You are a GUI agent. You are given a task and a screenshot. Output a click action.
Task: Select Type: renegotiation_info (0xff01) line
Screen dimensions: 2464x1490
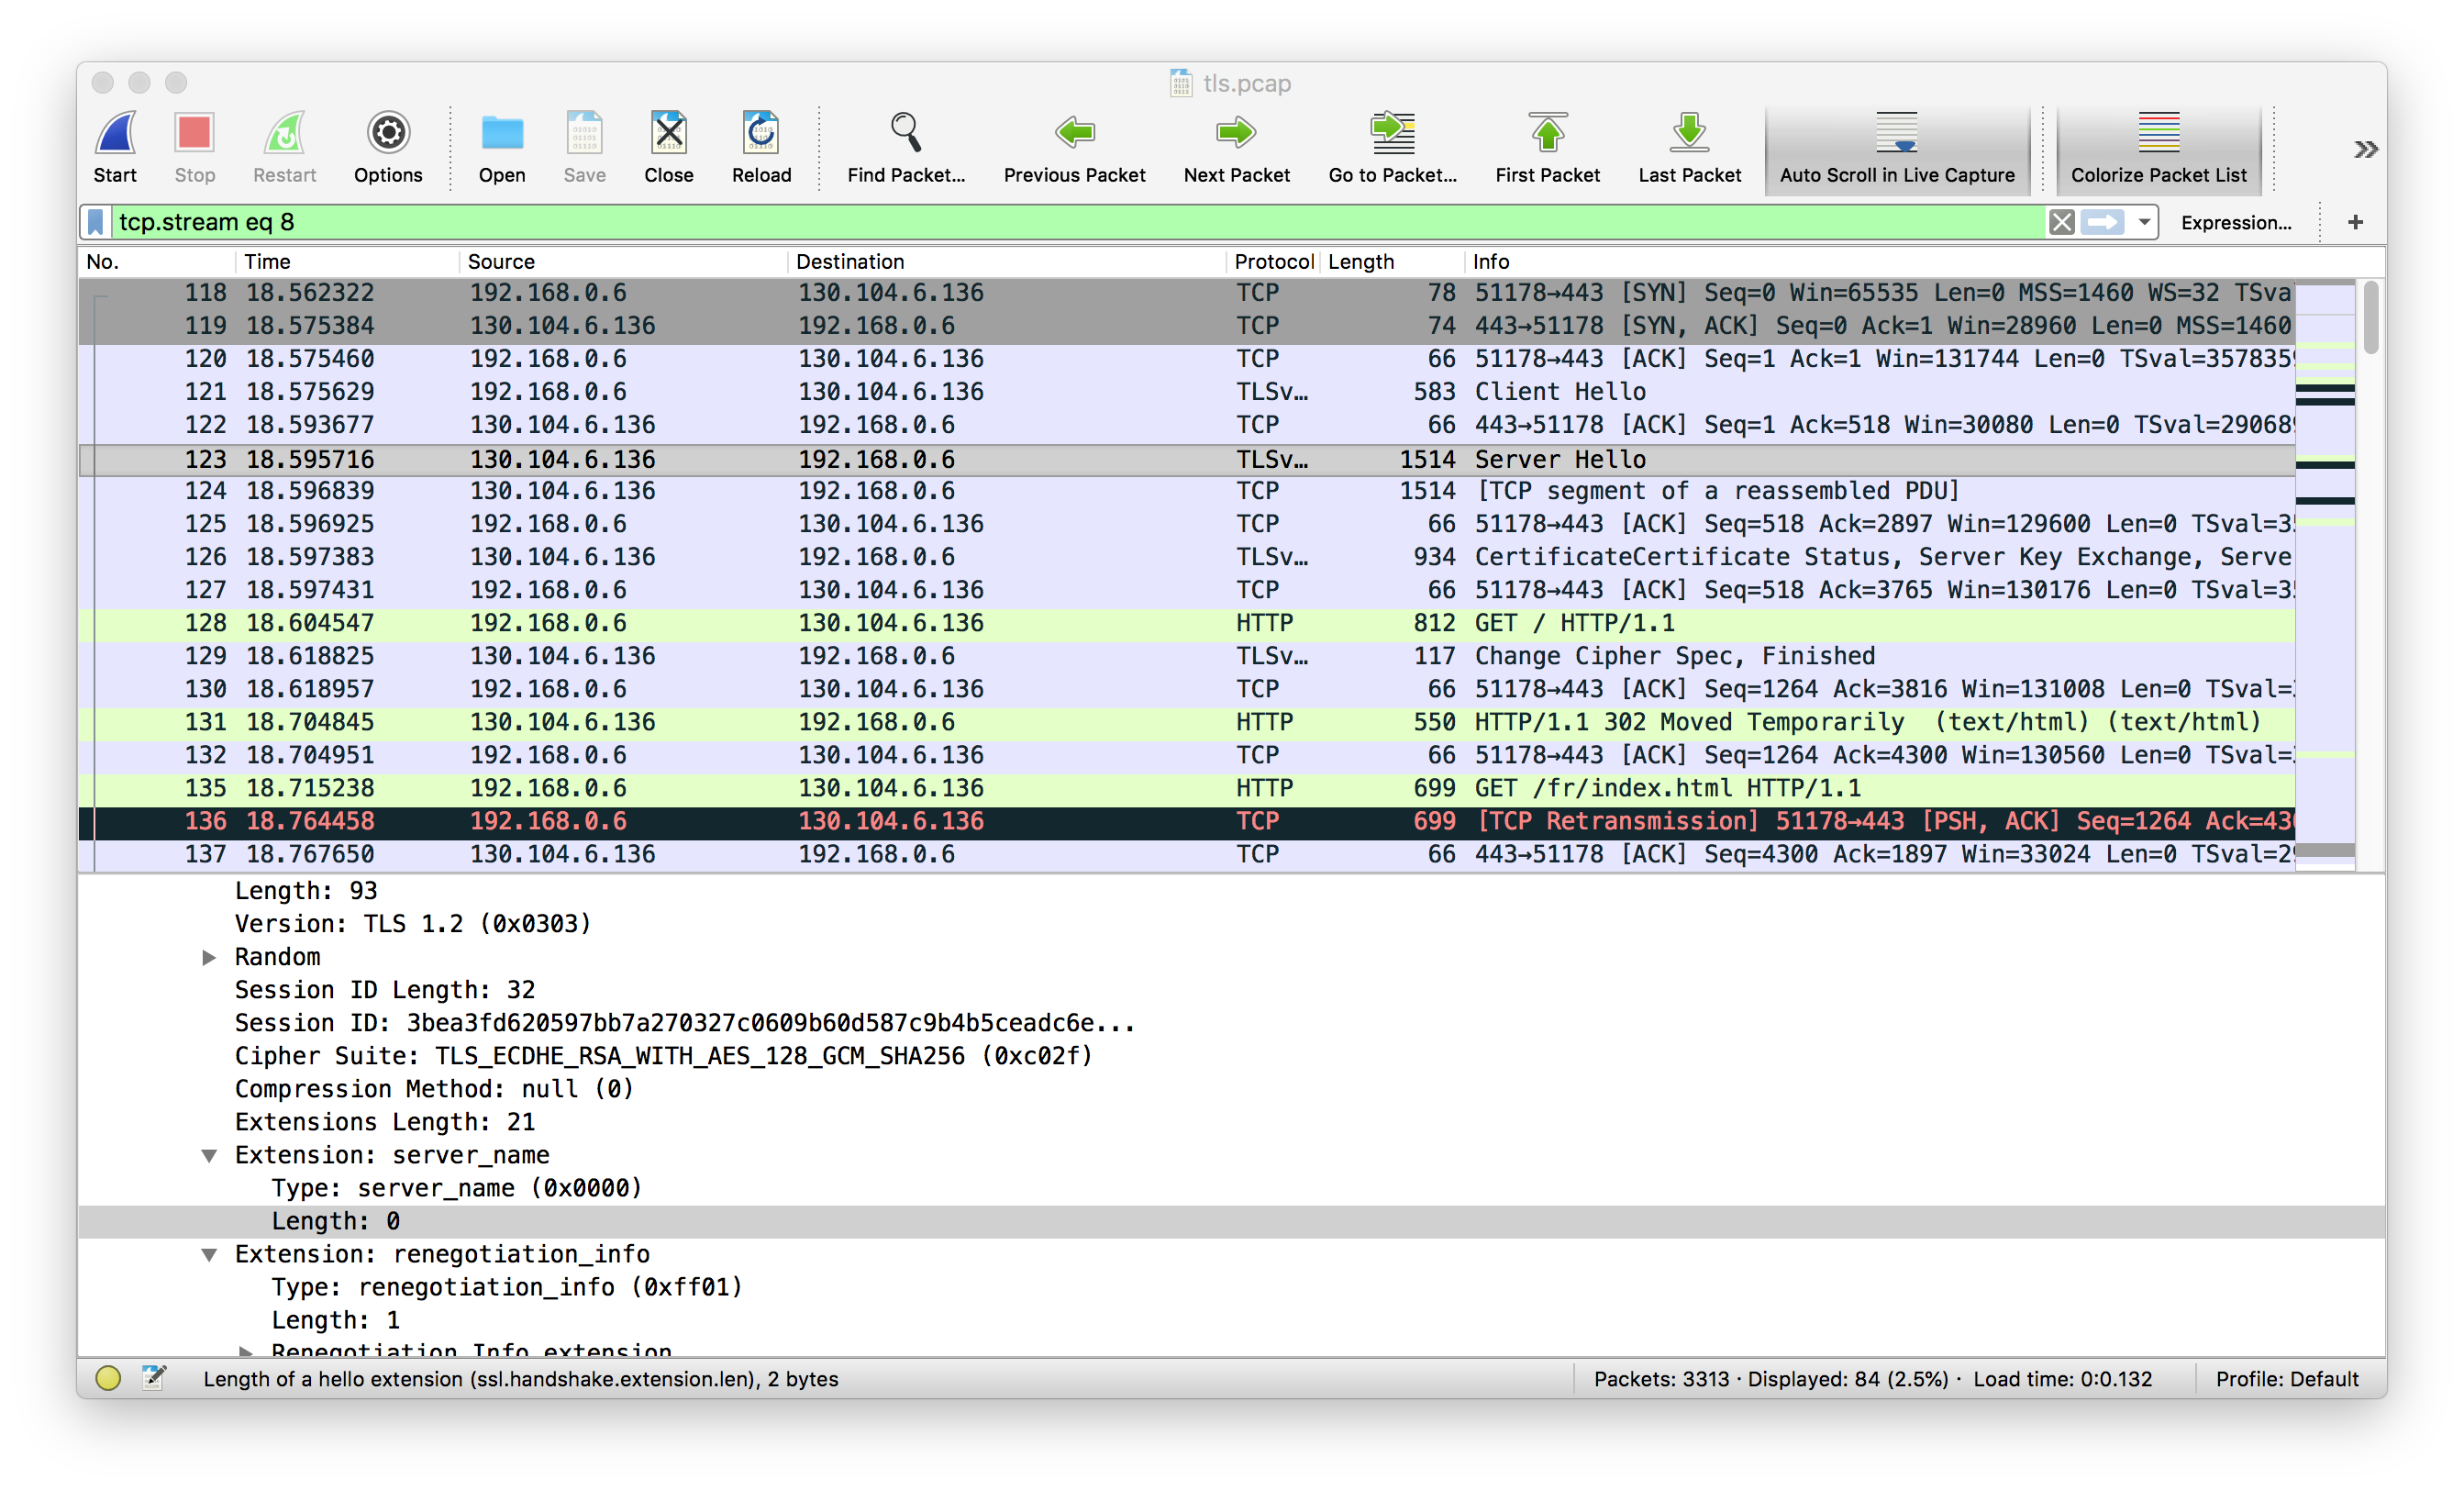(507, 1287)
